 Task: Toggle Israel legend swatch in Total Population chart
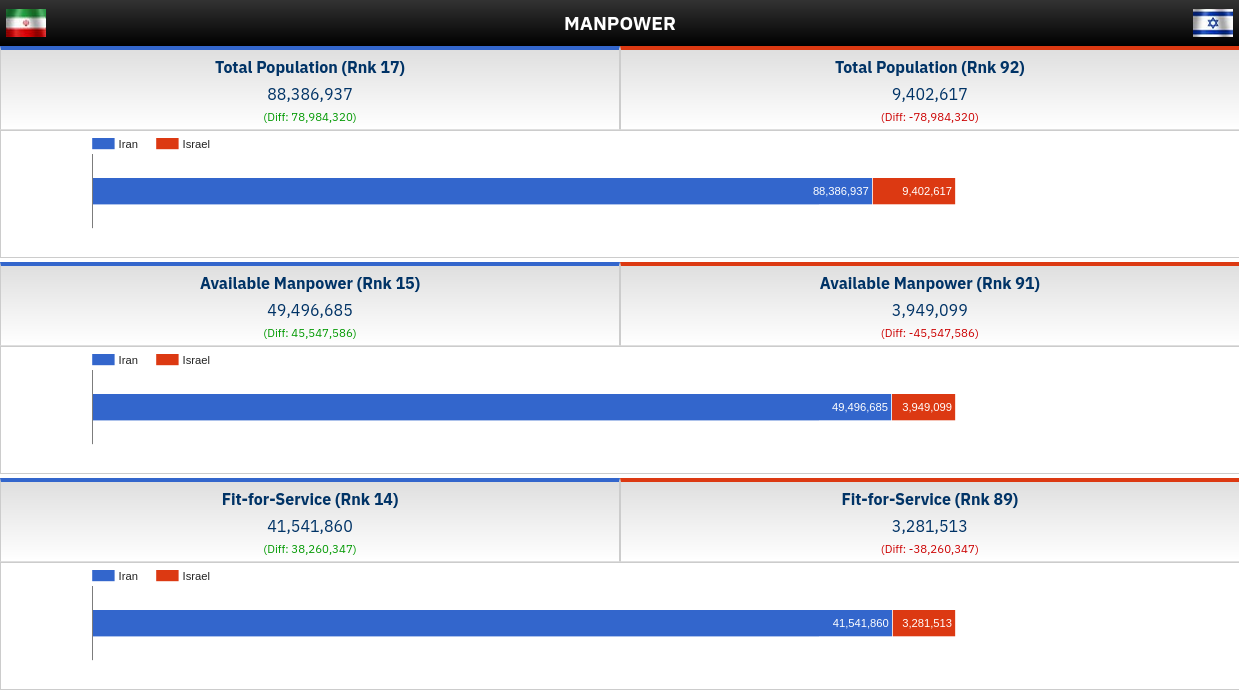[167, 144]
